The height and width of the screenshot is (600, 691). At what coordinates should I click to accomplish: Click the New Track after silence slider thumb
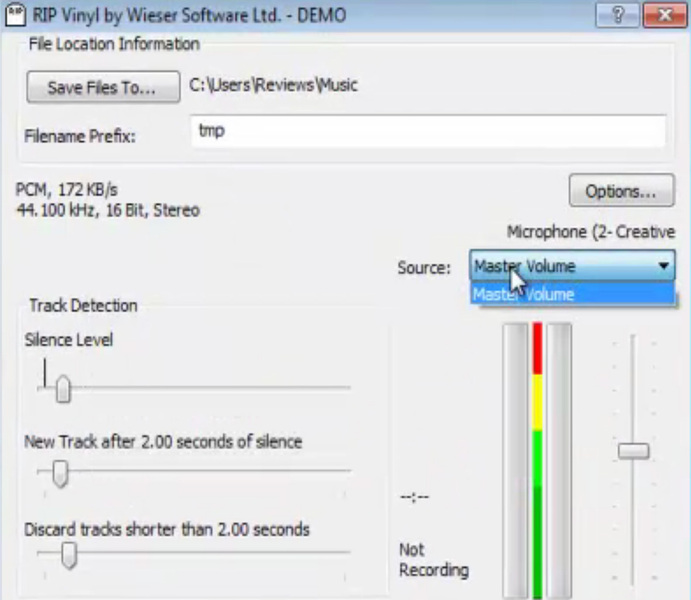tap(60, 474)
